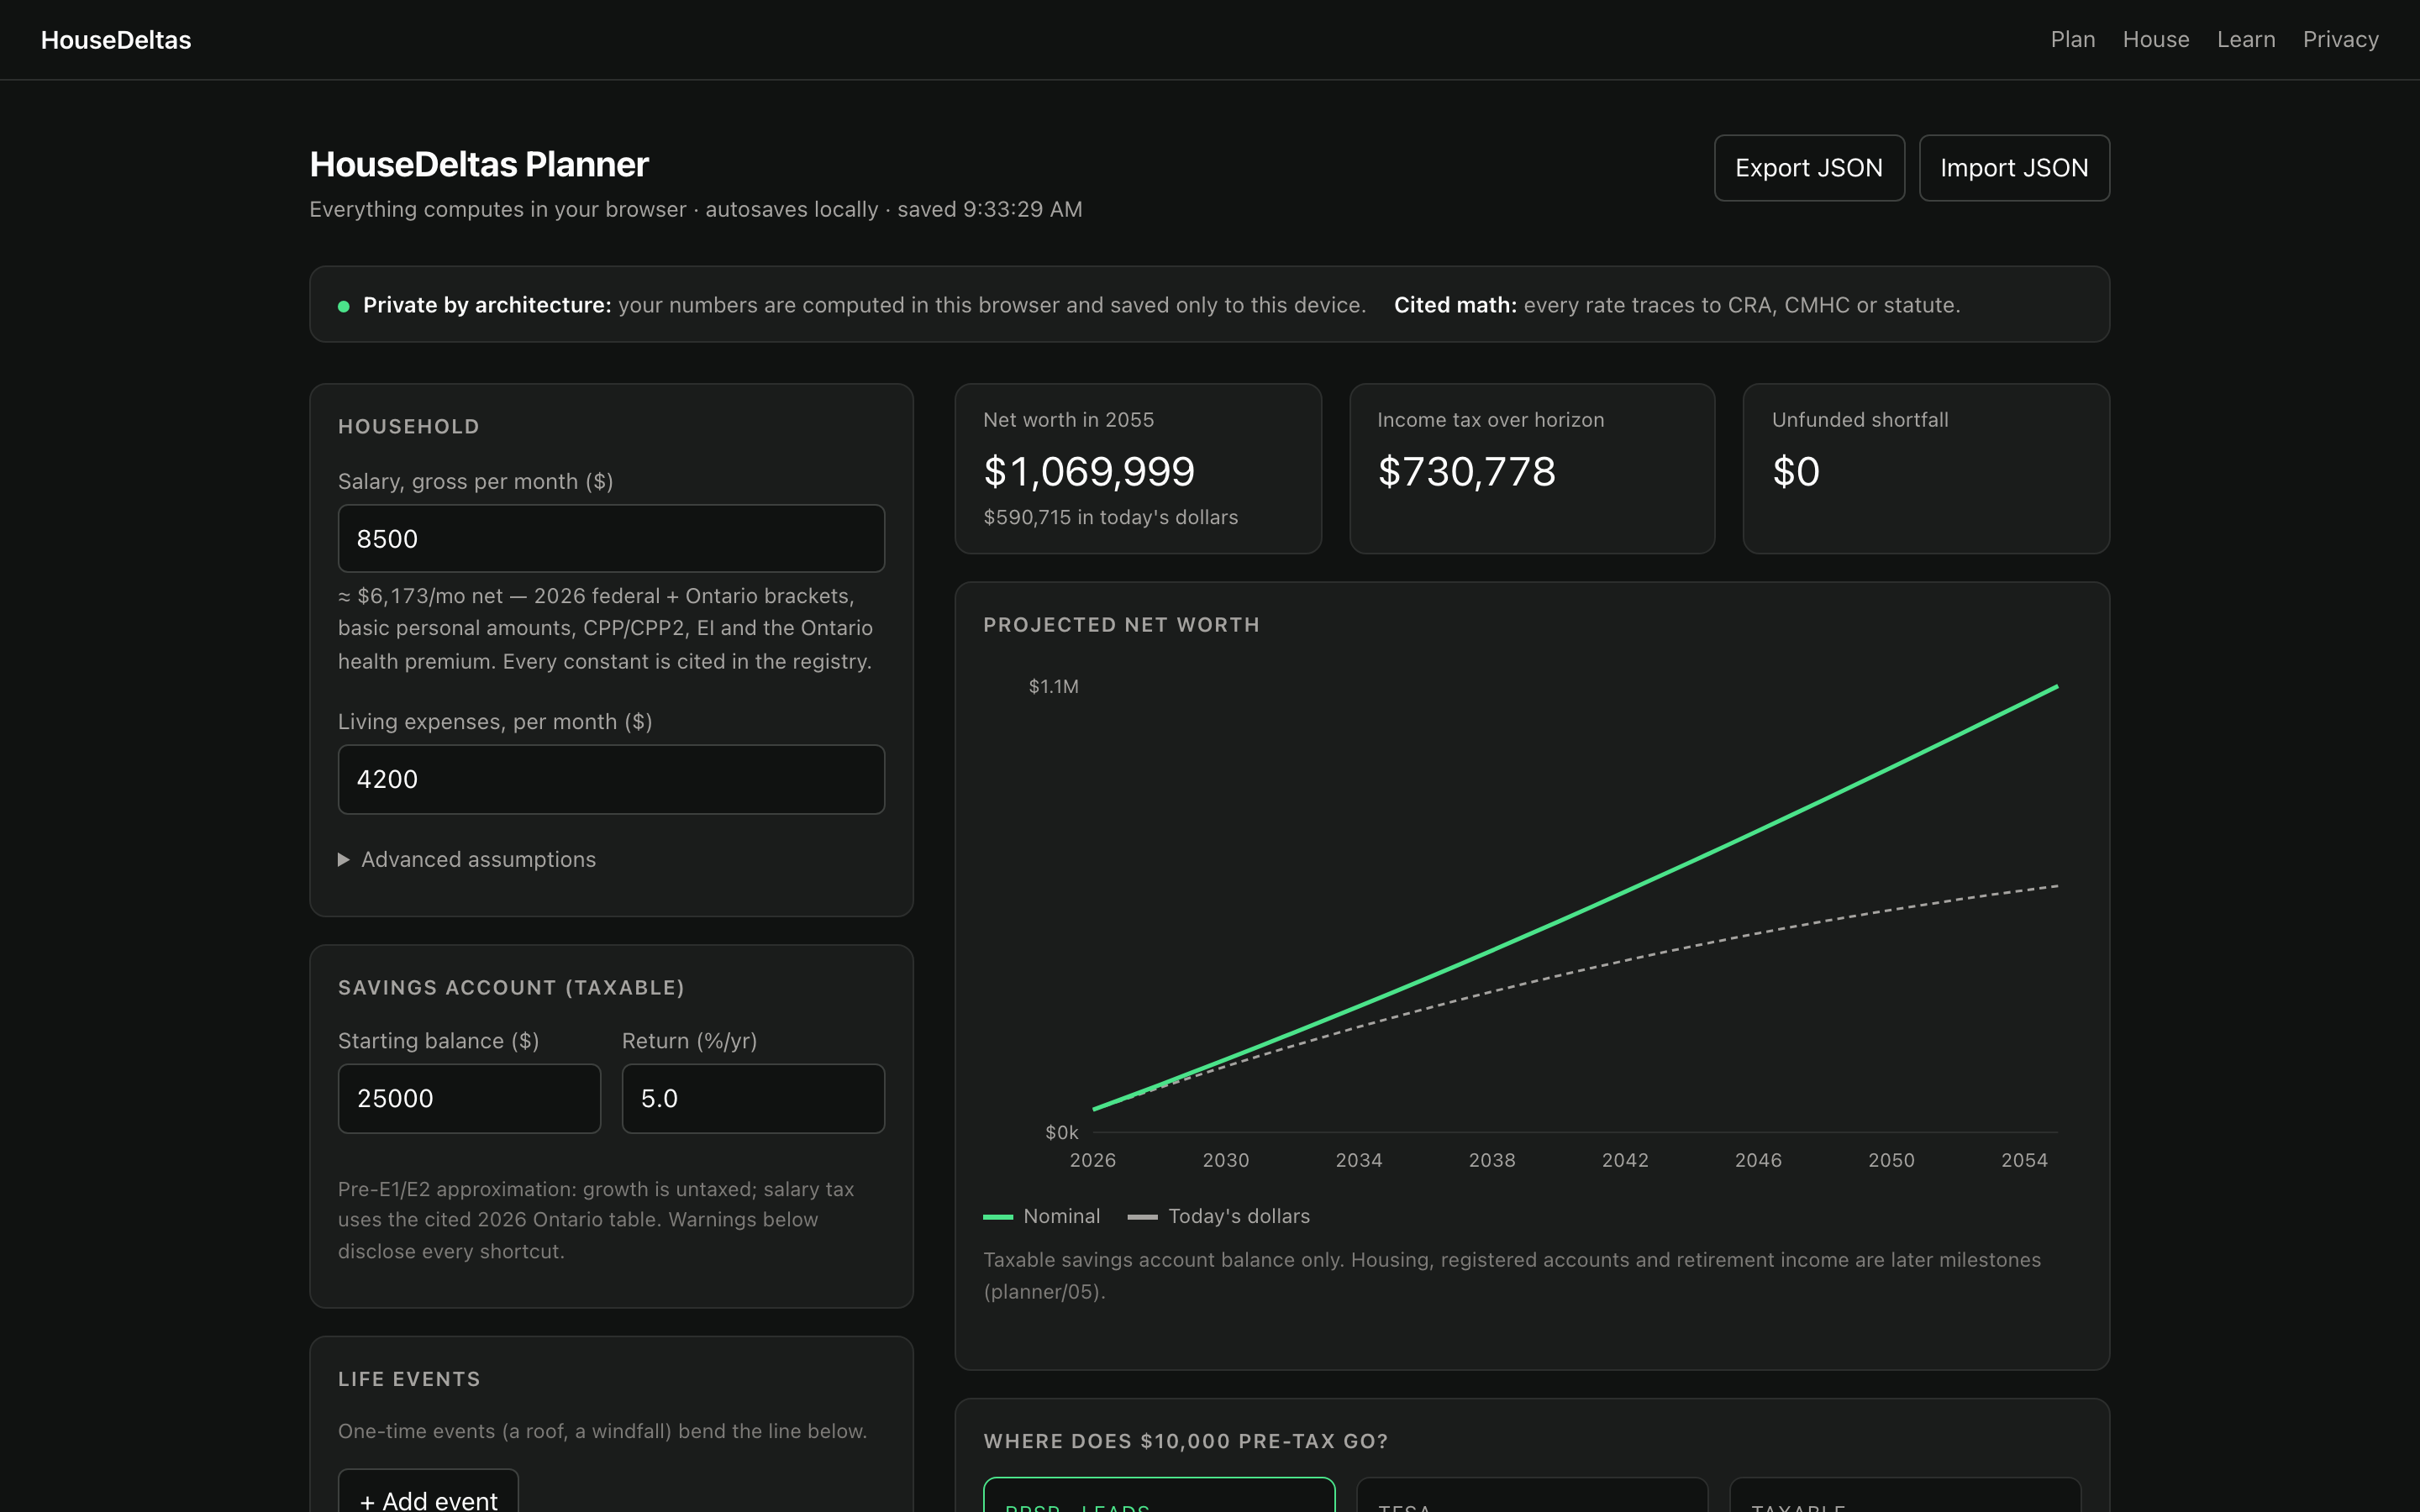Click the 'saved 9:33:29 AM' autosave status
This screenshot has height=1512, width=2420.
[x=989, y=209]
